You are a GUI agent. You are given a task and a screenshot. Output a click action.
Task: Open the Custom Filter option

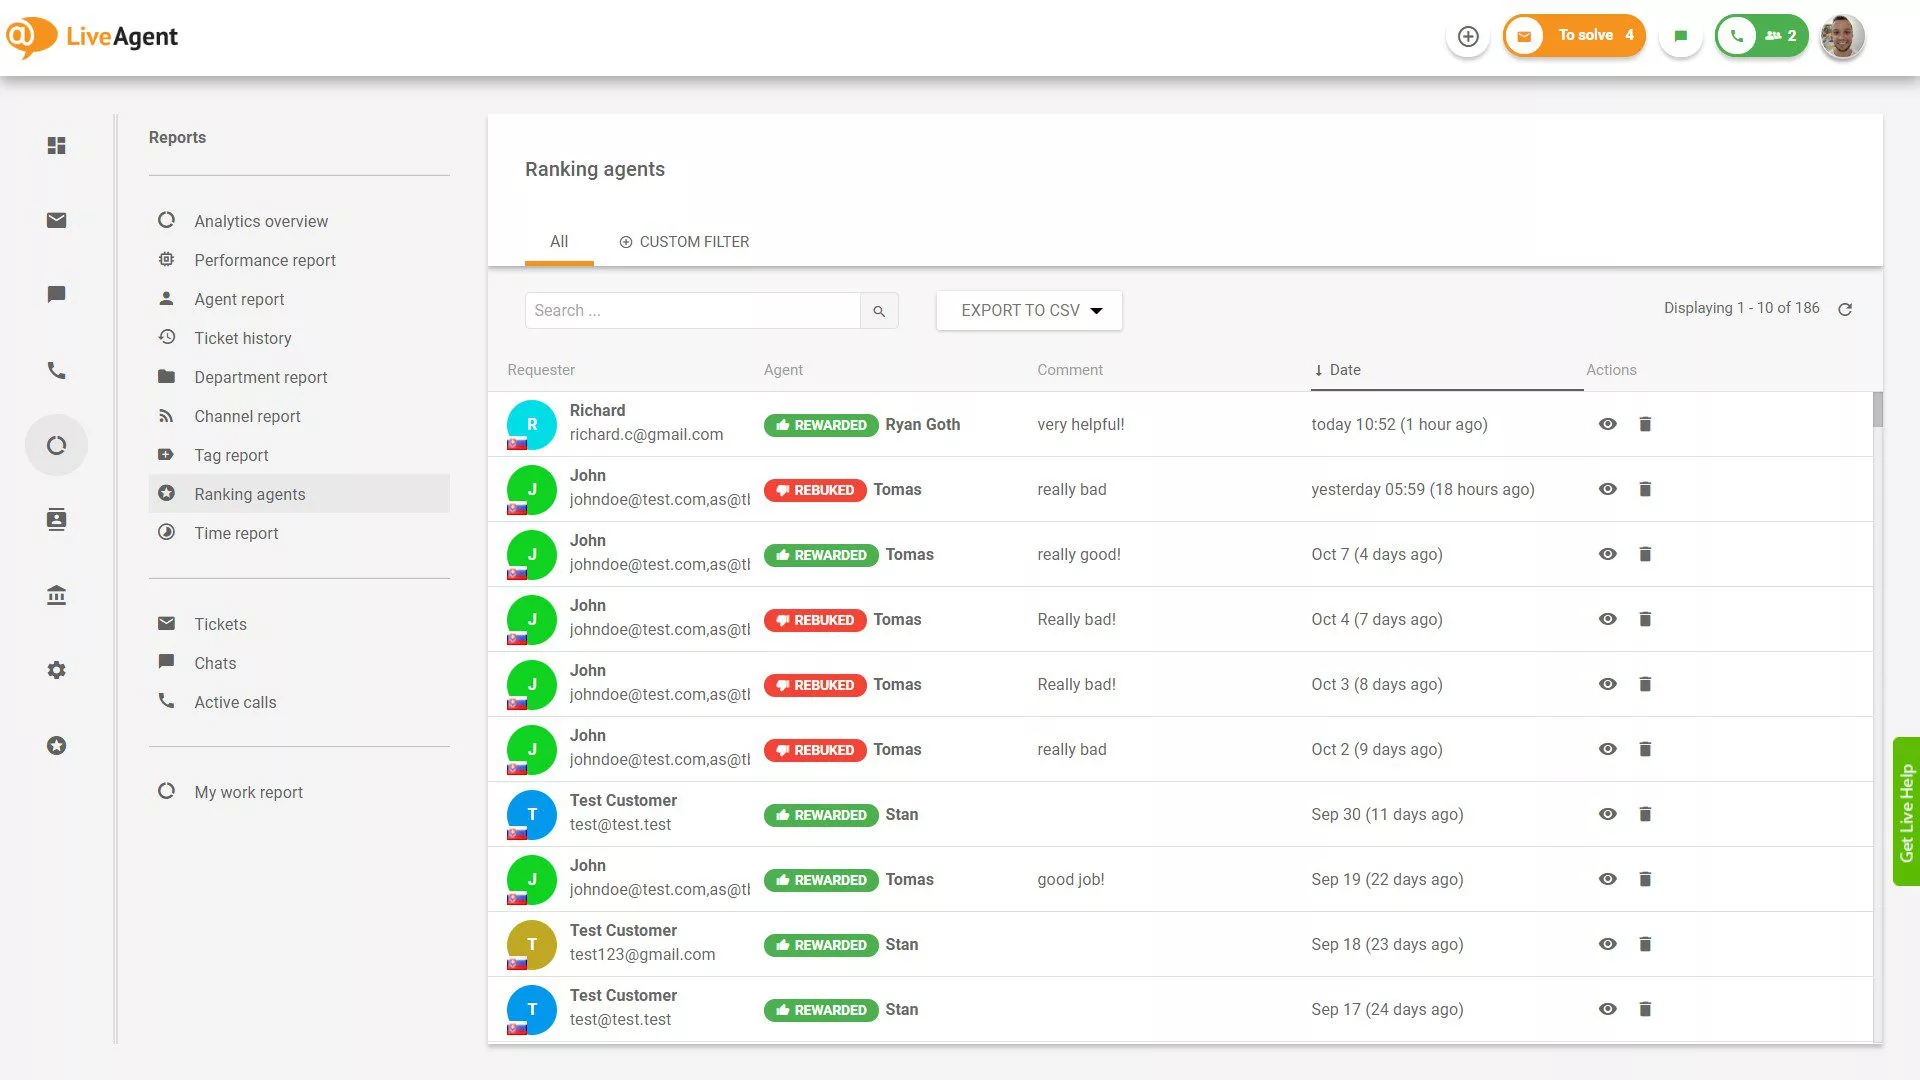[x=684, y=241]
